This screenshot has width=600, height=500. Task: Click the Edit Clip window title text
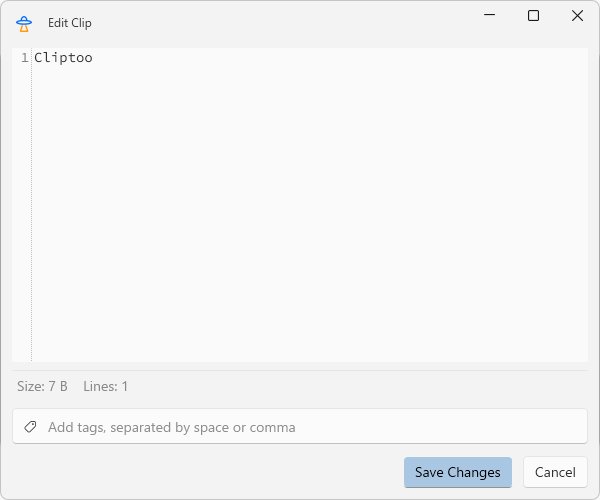click(x=69, y=22)
